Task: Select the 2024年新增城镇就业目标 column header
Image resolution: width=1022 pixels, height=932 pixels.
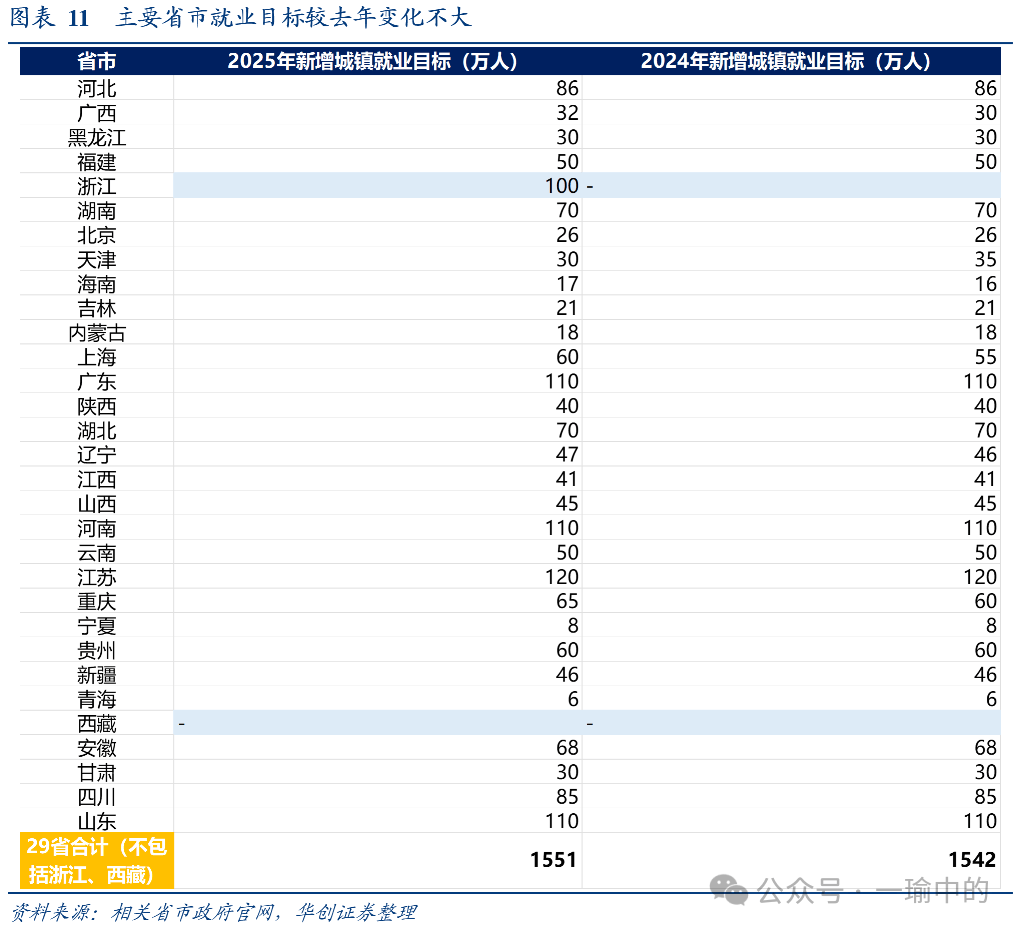Action: pyautogui.click(x=788, y=61)
